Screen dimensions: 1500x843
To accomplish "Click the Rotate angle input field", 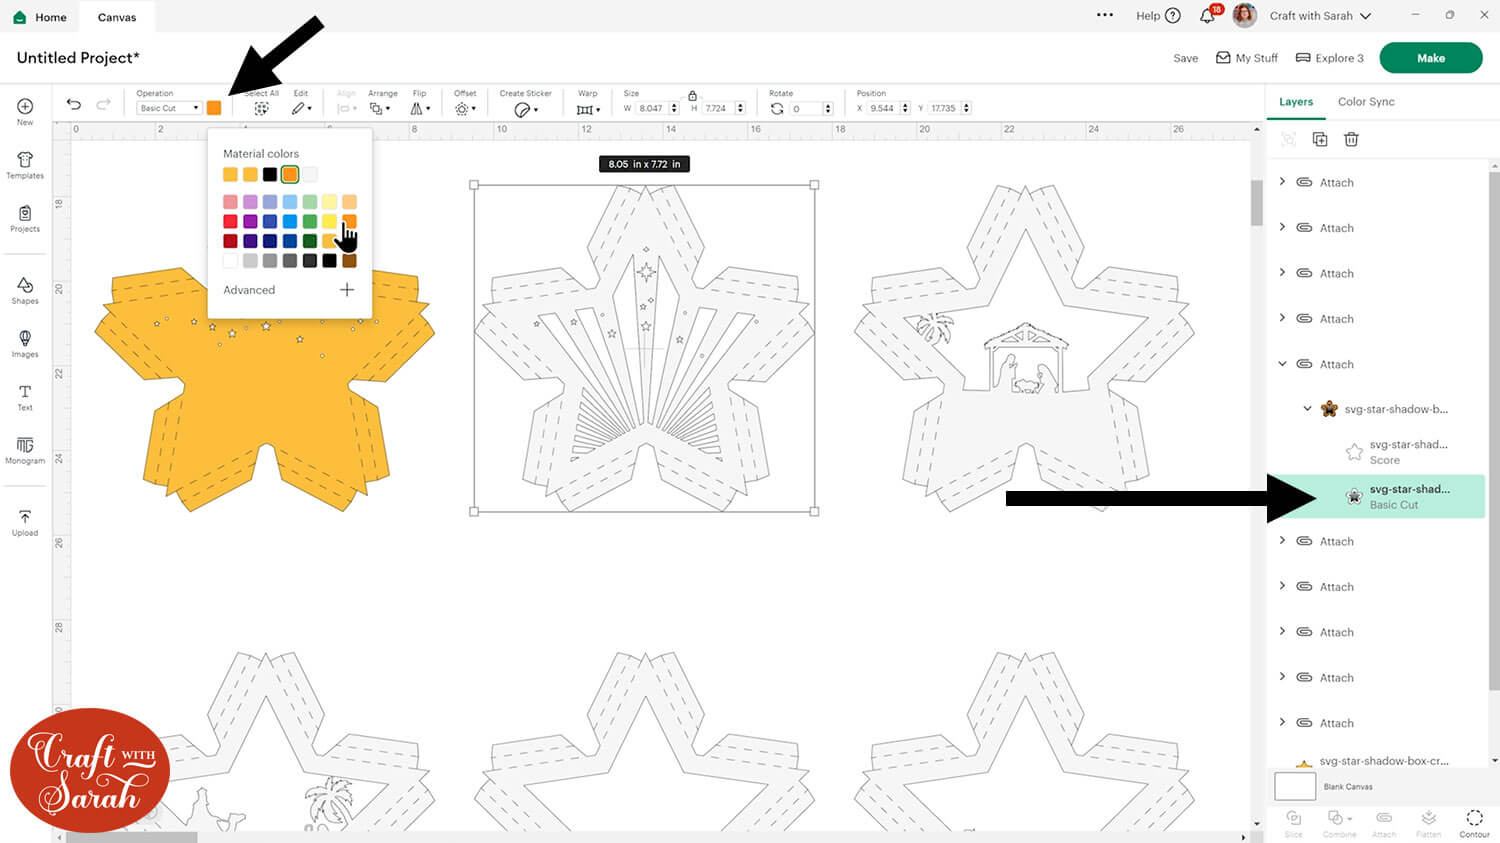I will click(805, 108).
